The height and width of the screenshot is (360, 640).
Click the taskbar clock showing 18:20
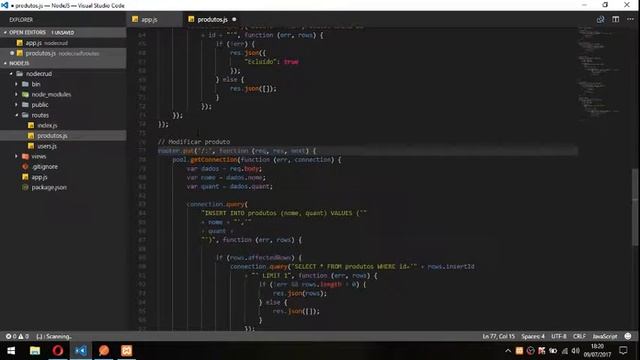pyautogui.click(x=597, y=351)
